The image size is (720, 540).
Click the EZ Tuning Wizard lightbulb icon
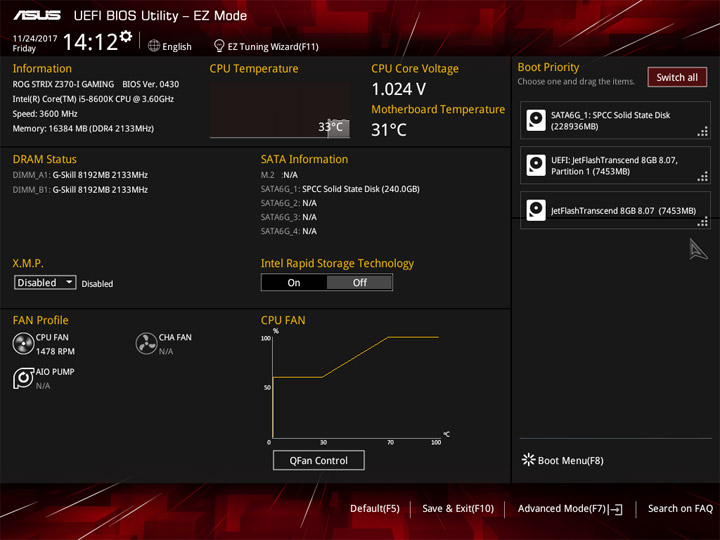tap(219, 46)
